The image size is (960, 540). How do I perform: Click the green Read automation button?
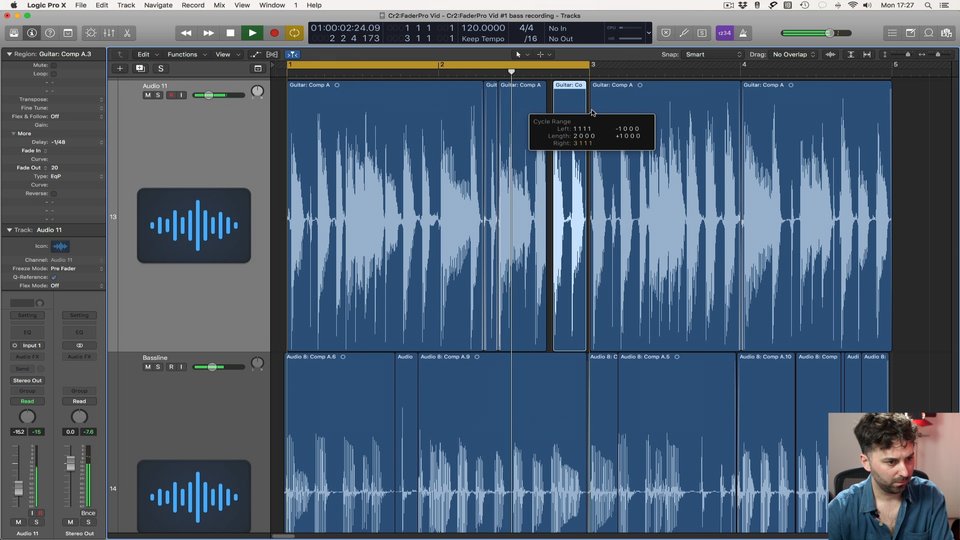coord(27,402)
